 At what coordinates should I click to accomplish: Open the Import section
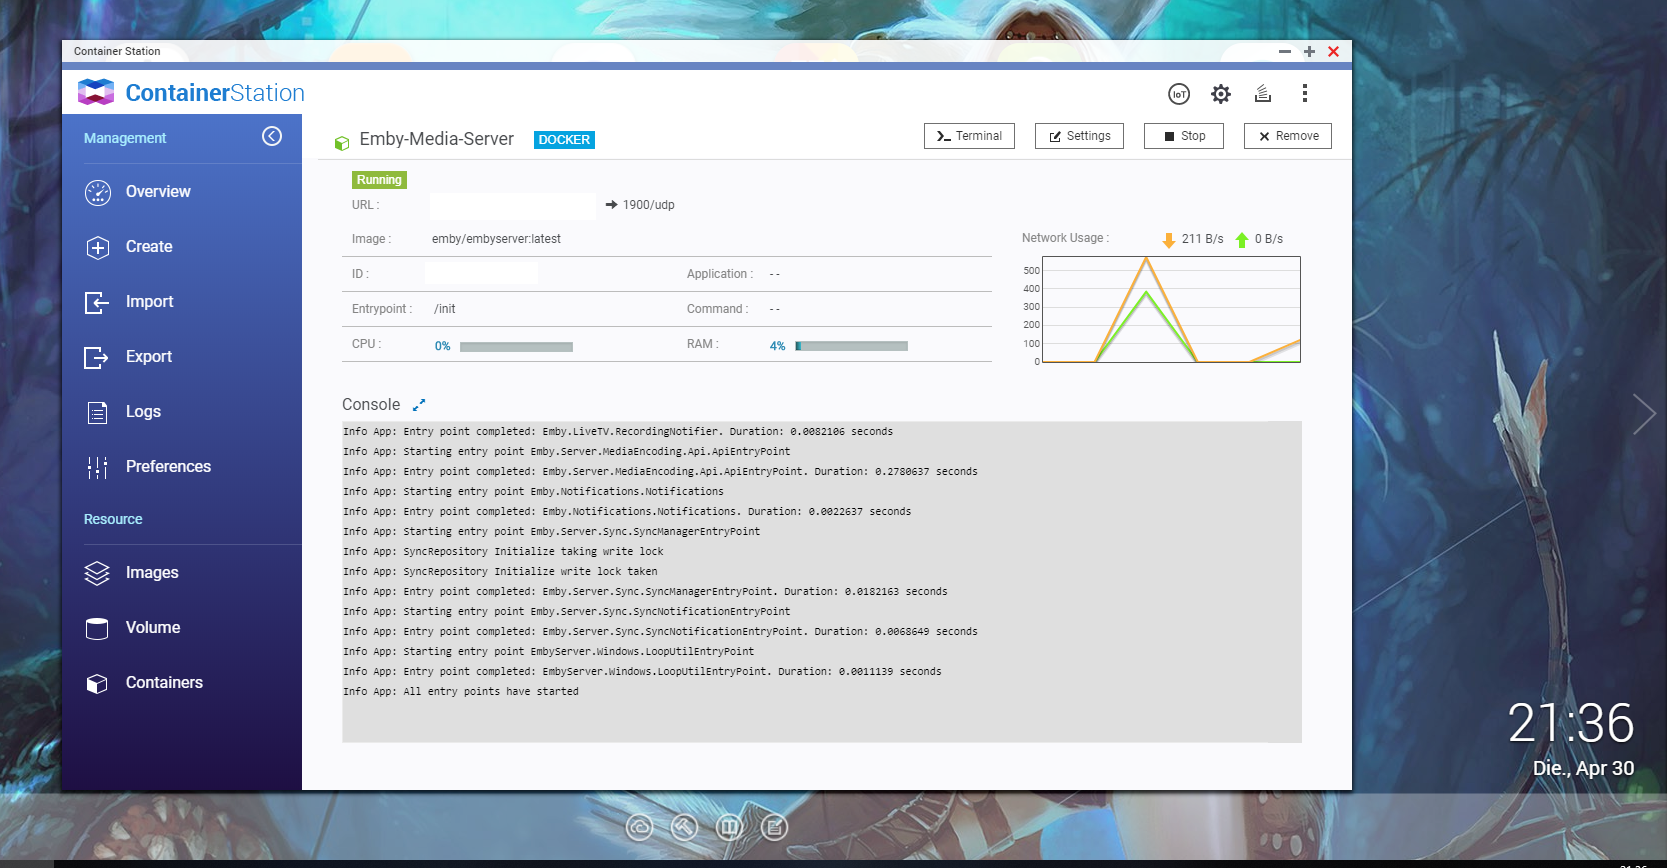[150, 302]
